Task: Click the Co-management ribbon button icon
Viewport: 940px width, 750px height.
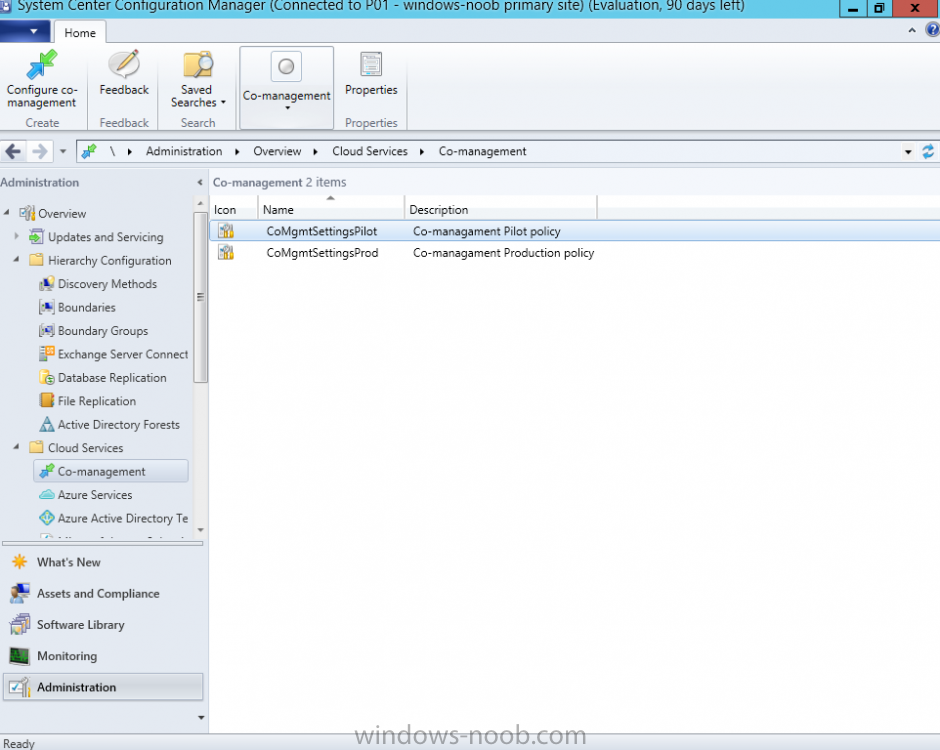Action: (286, 66)
